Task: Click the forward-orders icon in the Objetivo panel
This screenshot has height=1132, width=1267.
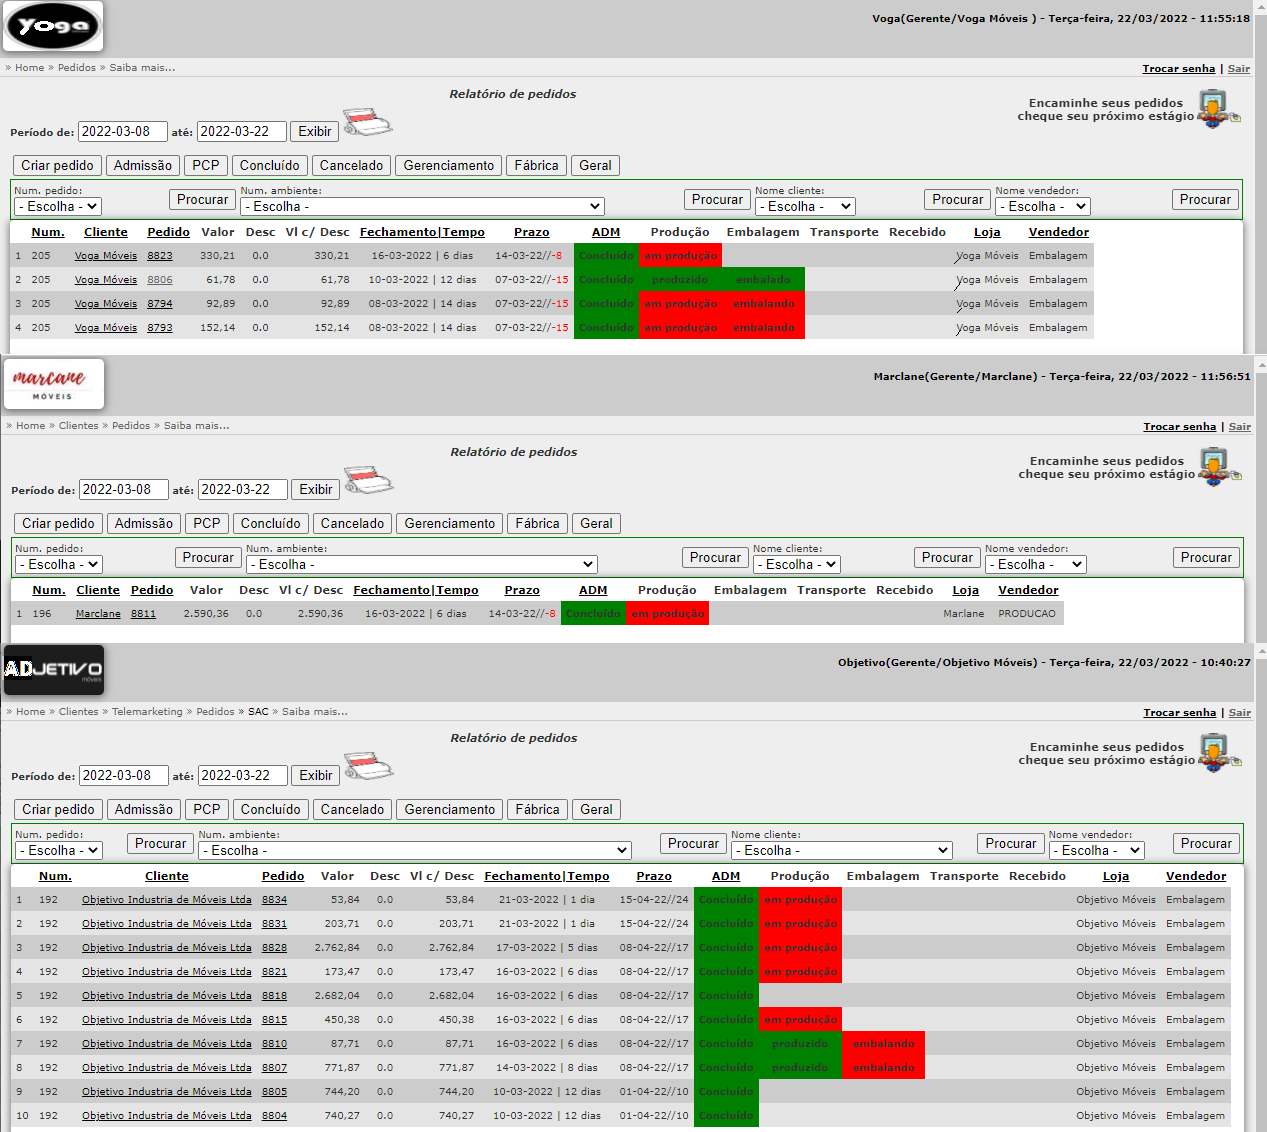Action: point(1220,753)
